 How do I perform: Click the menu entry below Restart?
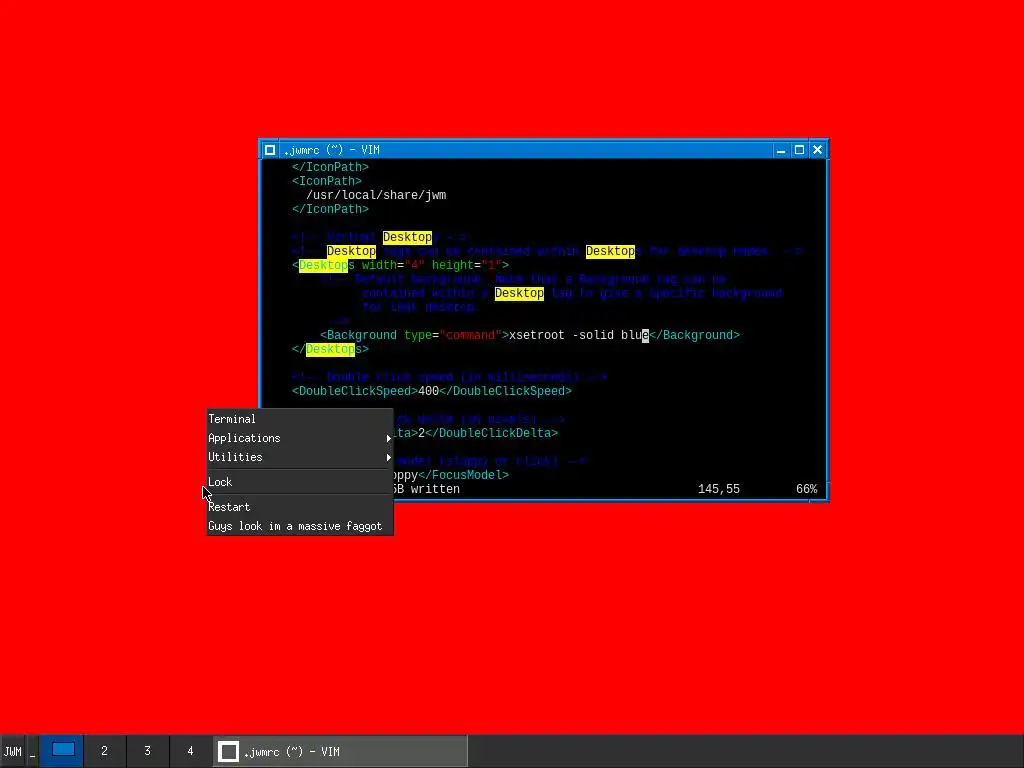(x=300, y=526)
